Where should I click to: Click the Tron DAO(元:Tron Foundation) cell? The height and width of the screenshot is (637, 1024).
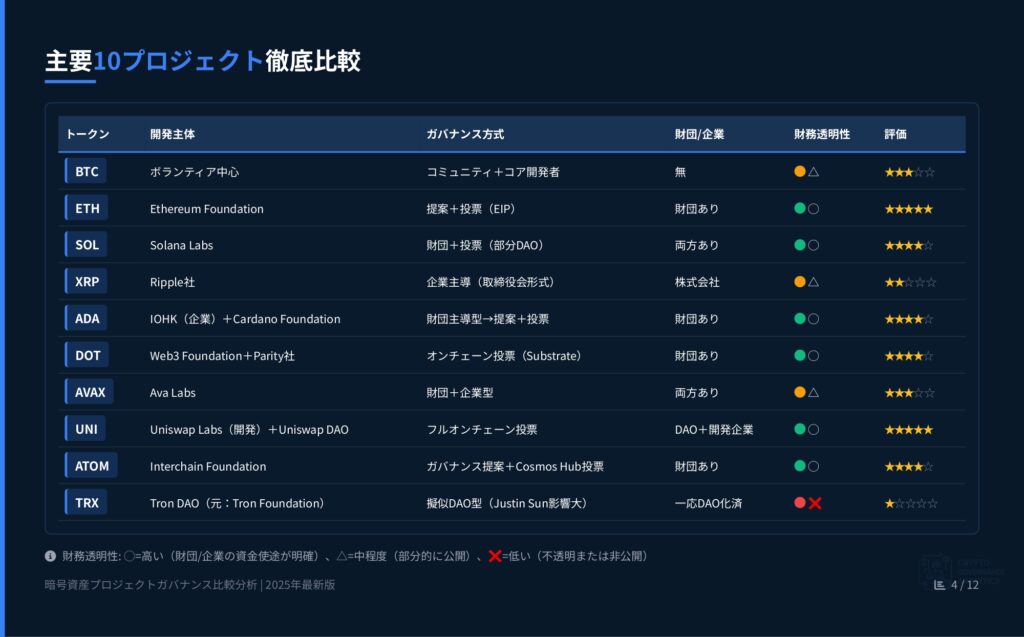237,503
